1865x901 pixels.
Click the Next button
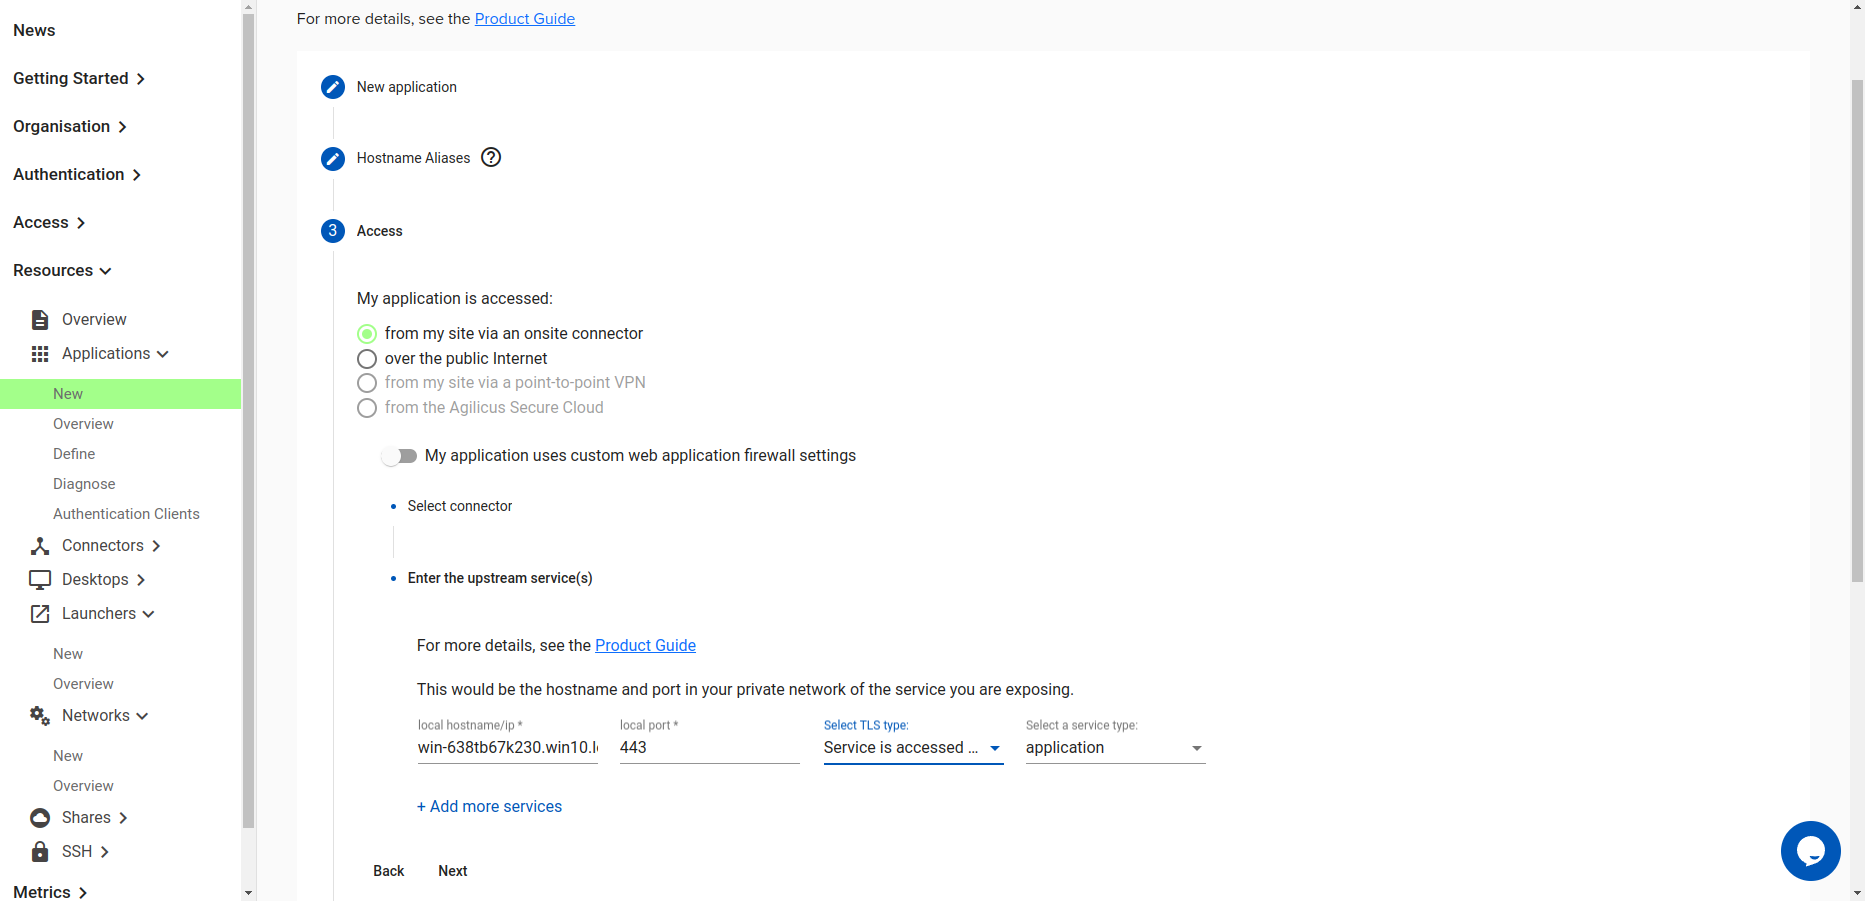tap(452, 870)
